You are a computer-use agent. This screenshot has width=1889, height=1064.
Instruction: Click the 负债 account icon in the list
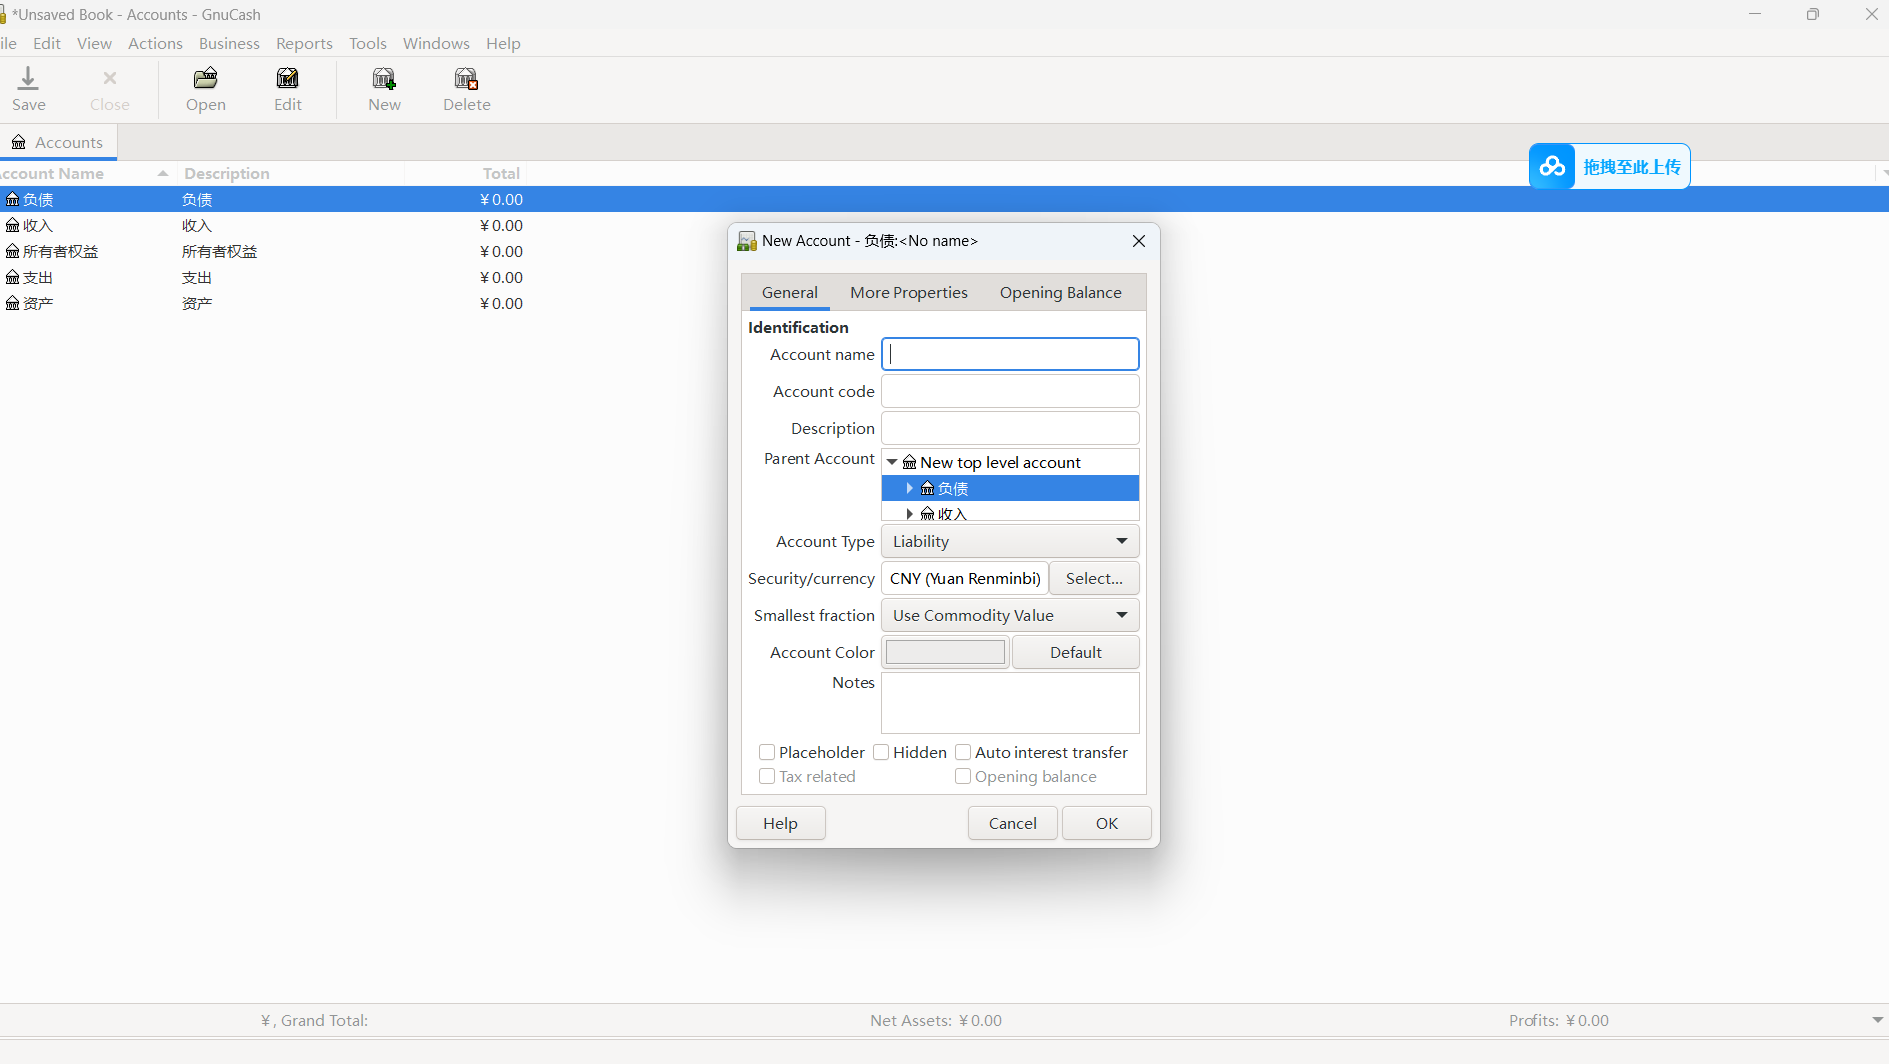click(x=12, y=199)
